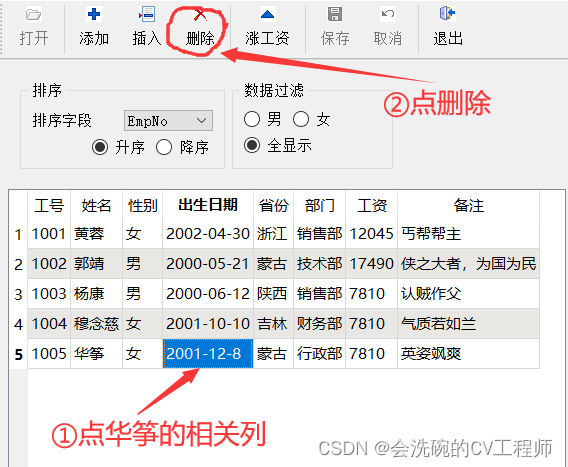The height and width of the screenshot is (467, 568).
Task: Click the 省份 column header
Action: 273,205
